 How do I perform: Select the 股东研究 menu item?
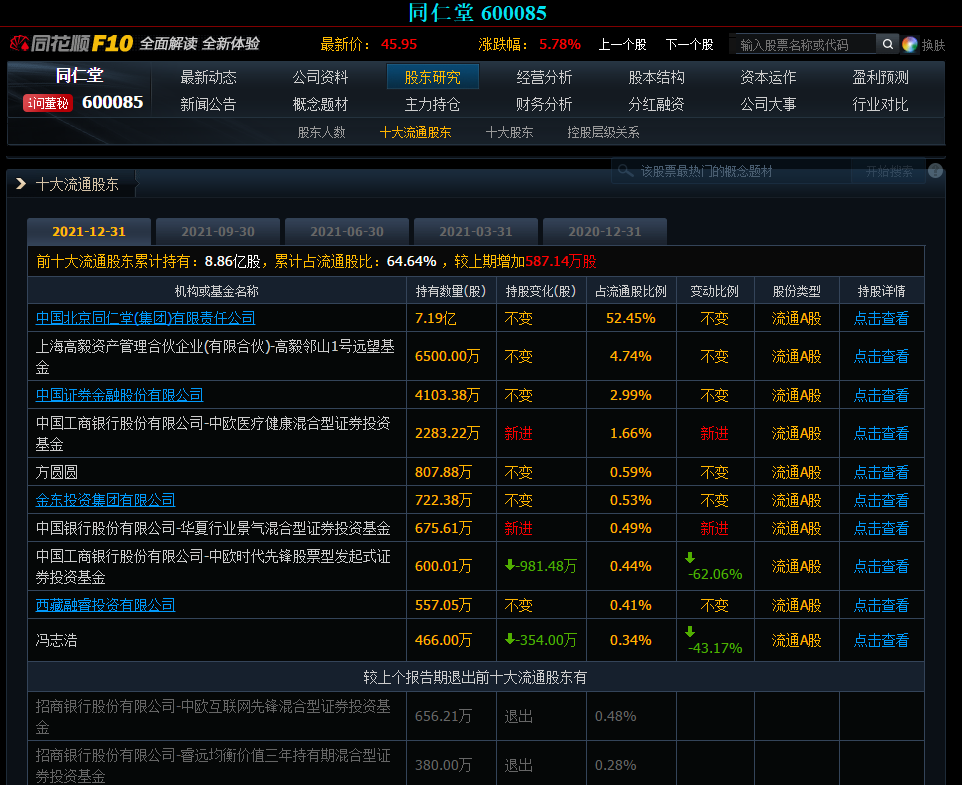[x=433, y=77]
